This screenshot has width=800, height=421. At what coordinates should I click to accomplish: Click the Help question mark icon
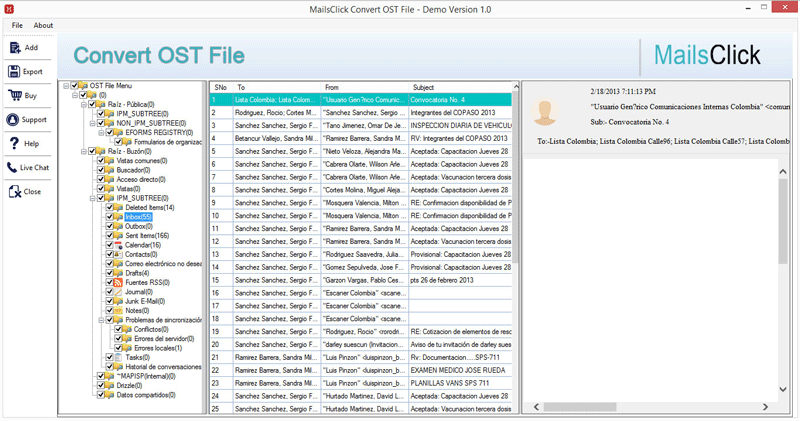(x=14, y=143)
